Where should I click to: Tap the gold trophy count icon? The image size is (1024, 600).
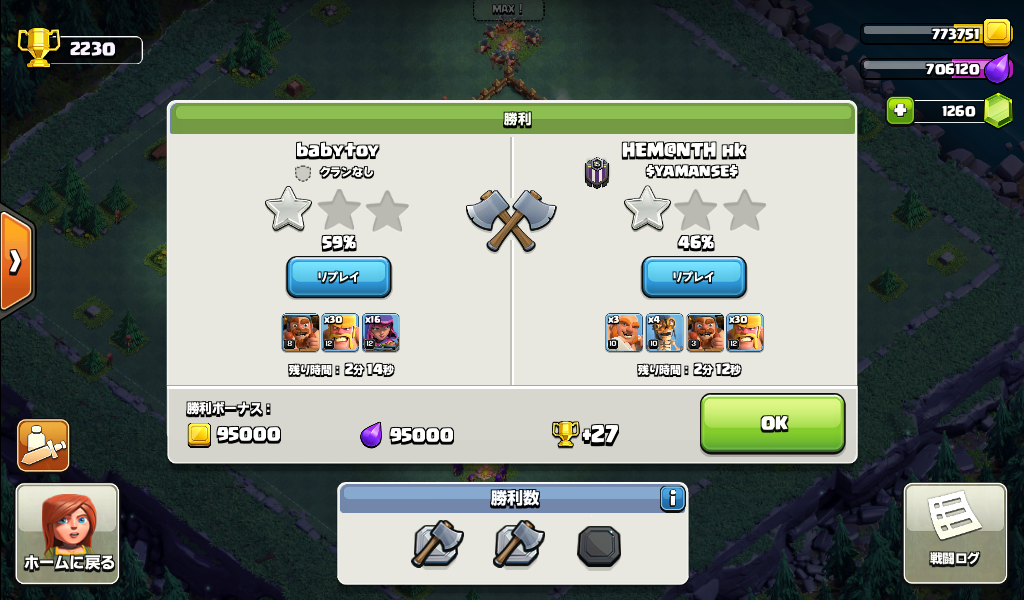(x=39, y=48)
